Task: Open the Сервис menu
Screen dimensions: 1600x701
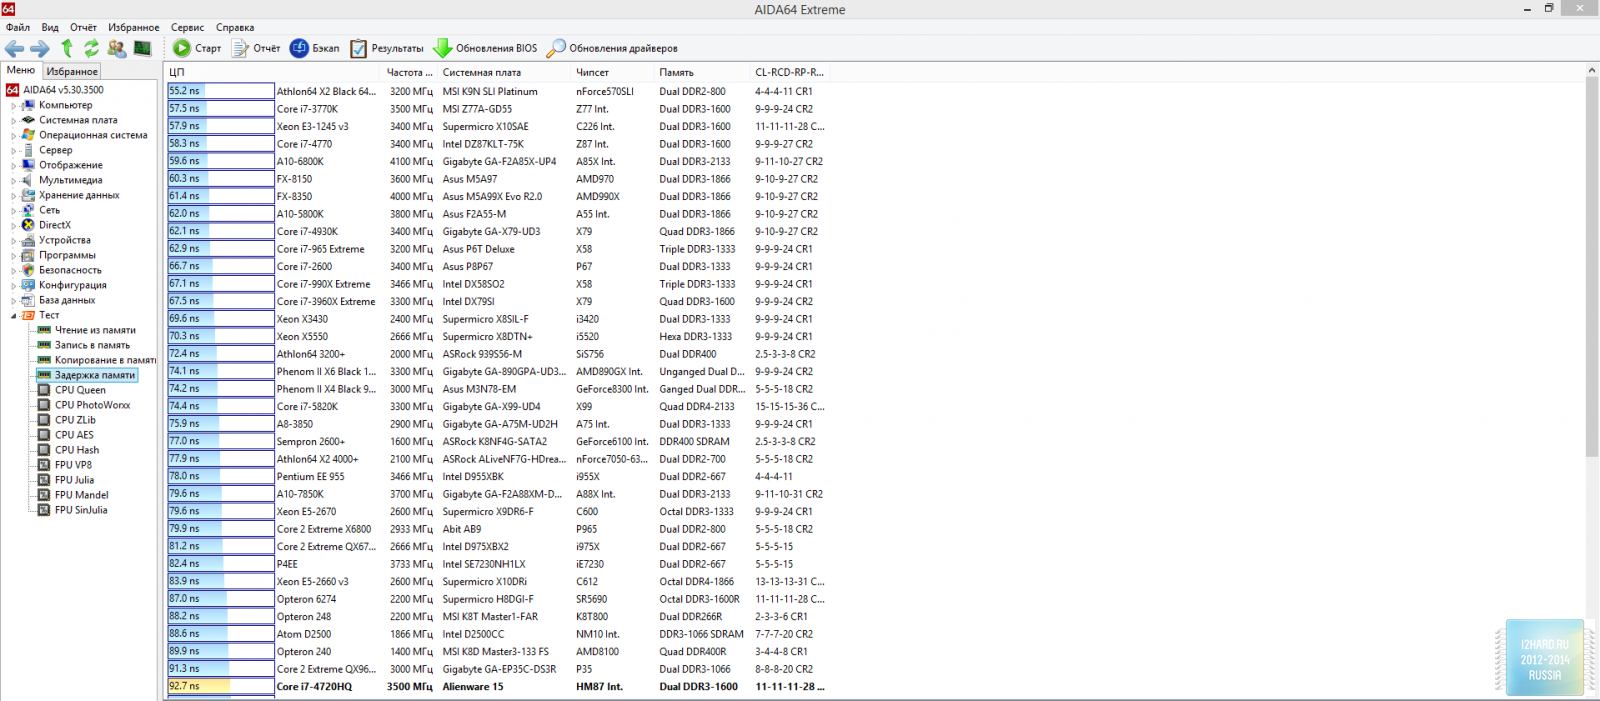Action: point(187,27)
